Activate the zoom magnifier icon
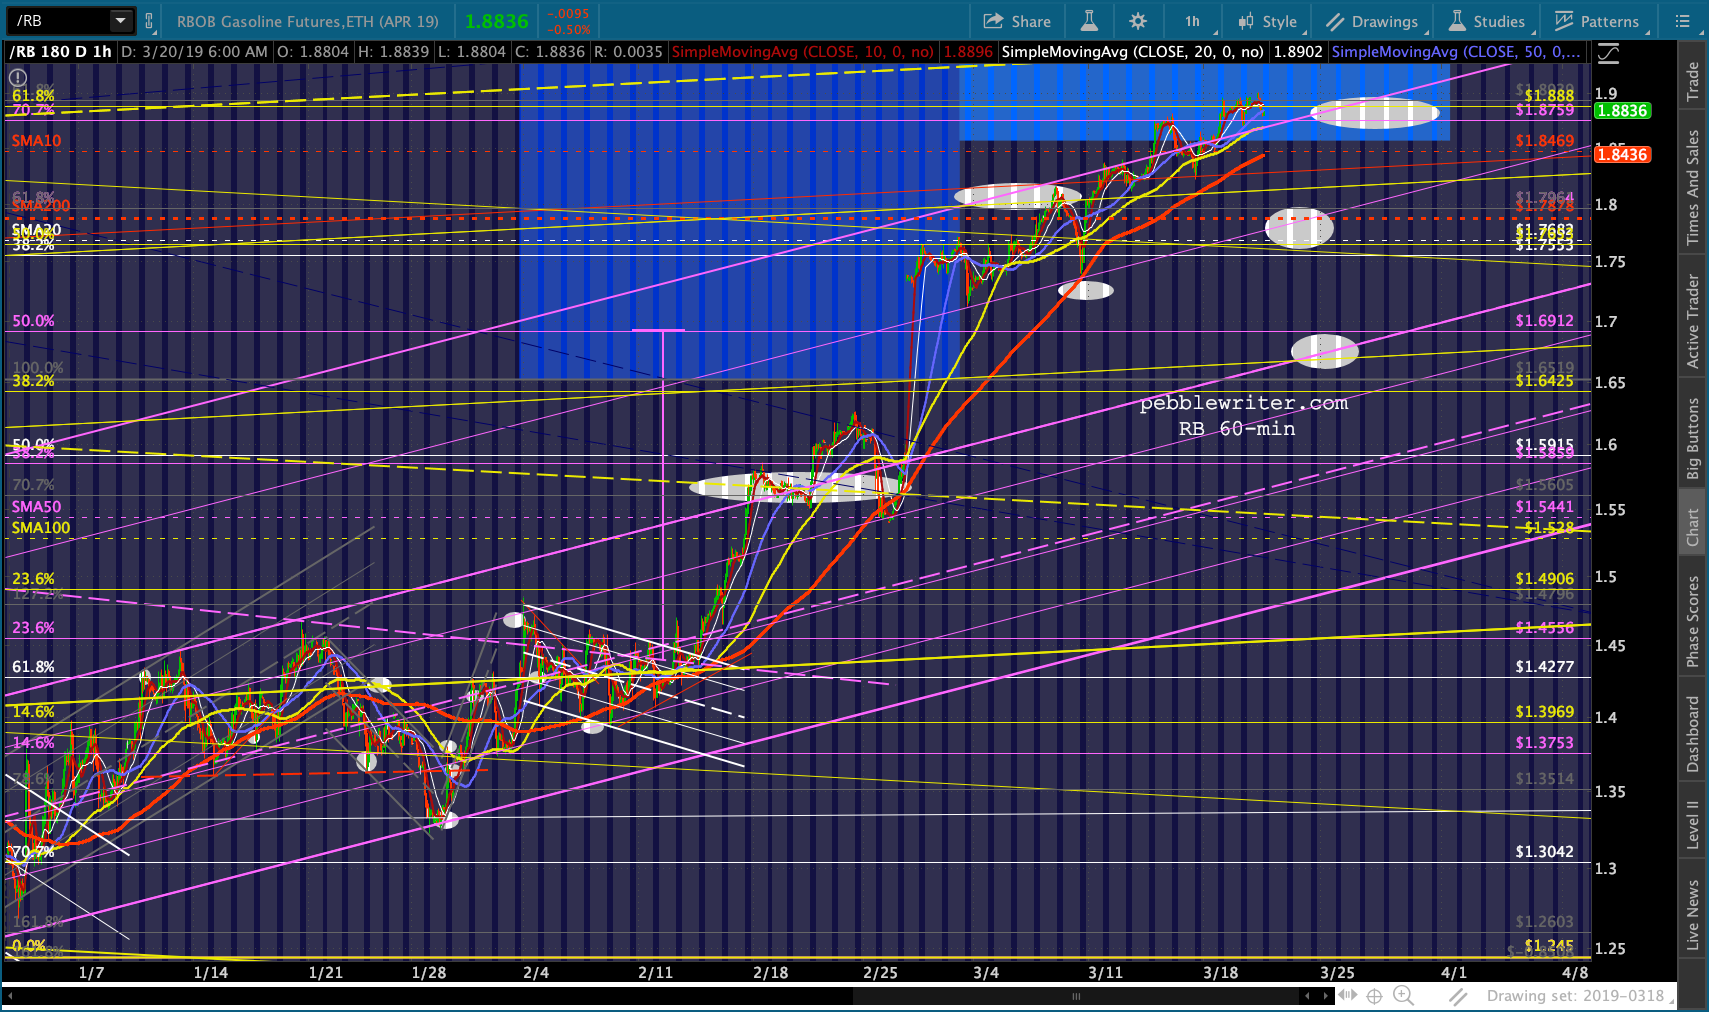The width and height of the screenshot is (1709, 1012). point(1404,996)
